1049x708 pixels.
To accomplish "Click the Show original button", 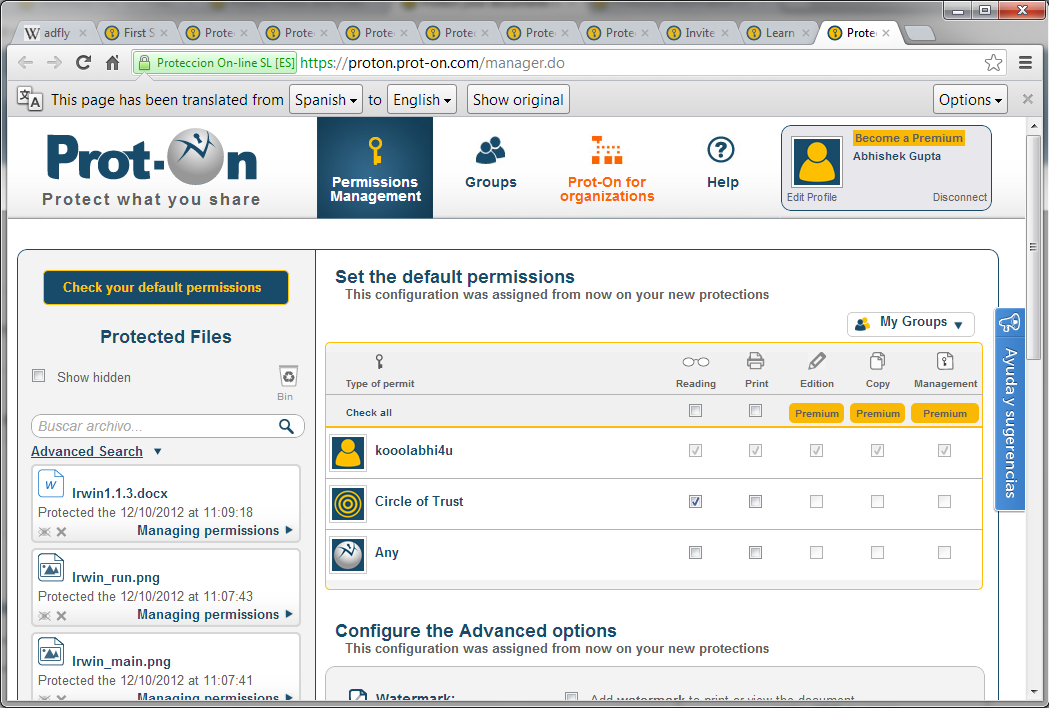I will [x=518, y=100].
